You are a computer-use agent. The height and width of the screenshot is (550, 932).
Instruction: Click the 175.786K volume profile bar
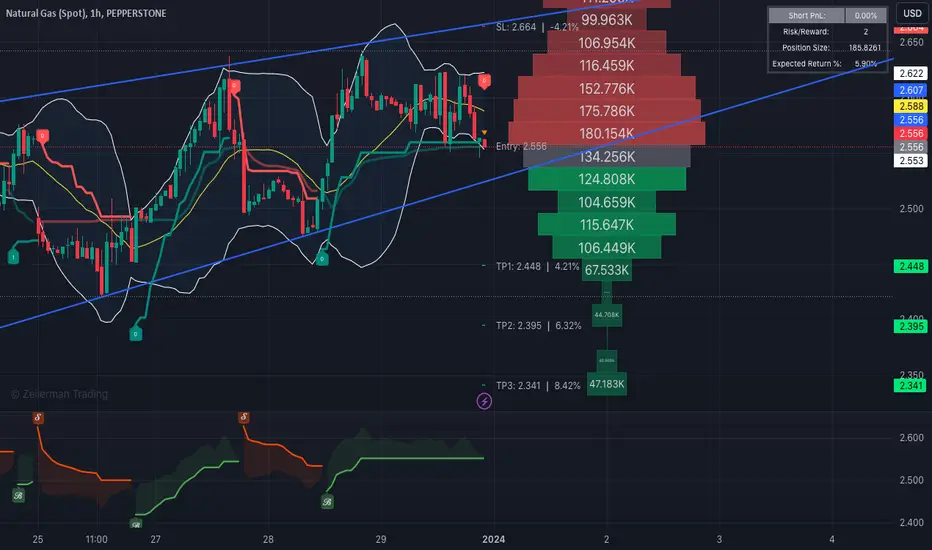tap(607, 111)
